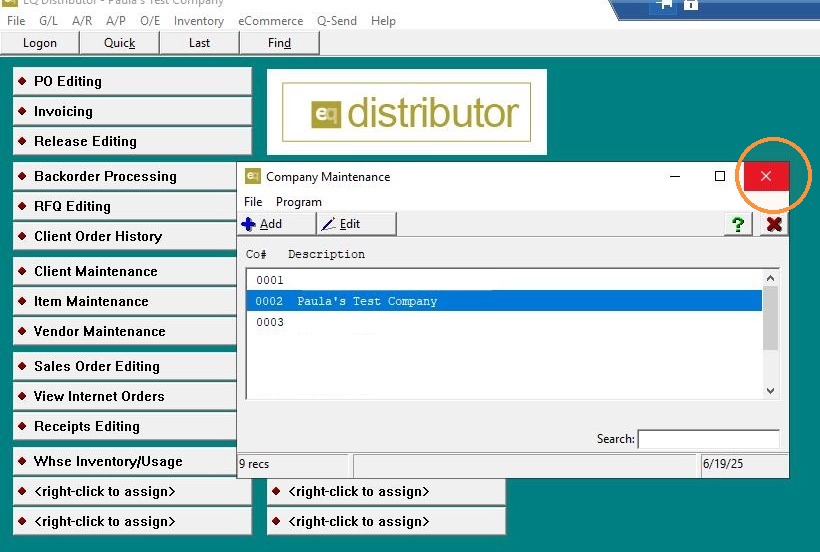The height and width of the screenshot is (552, 820).
Task: Click the red X exit icon in toolbar
Action: pos(774,224)
